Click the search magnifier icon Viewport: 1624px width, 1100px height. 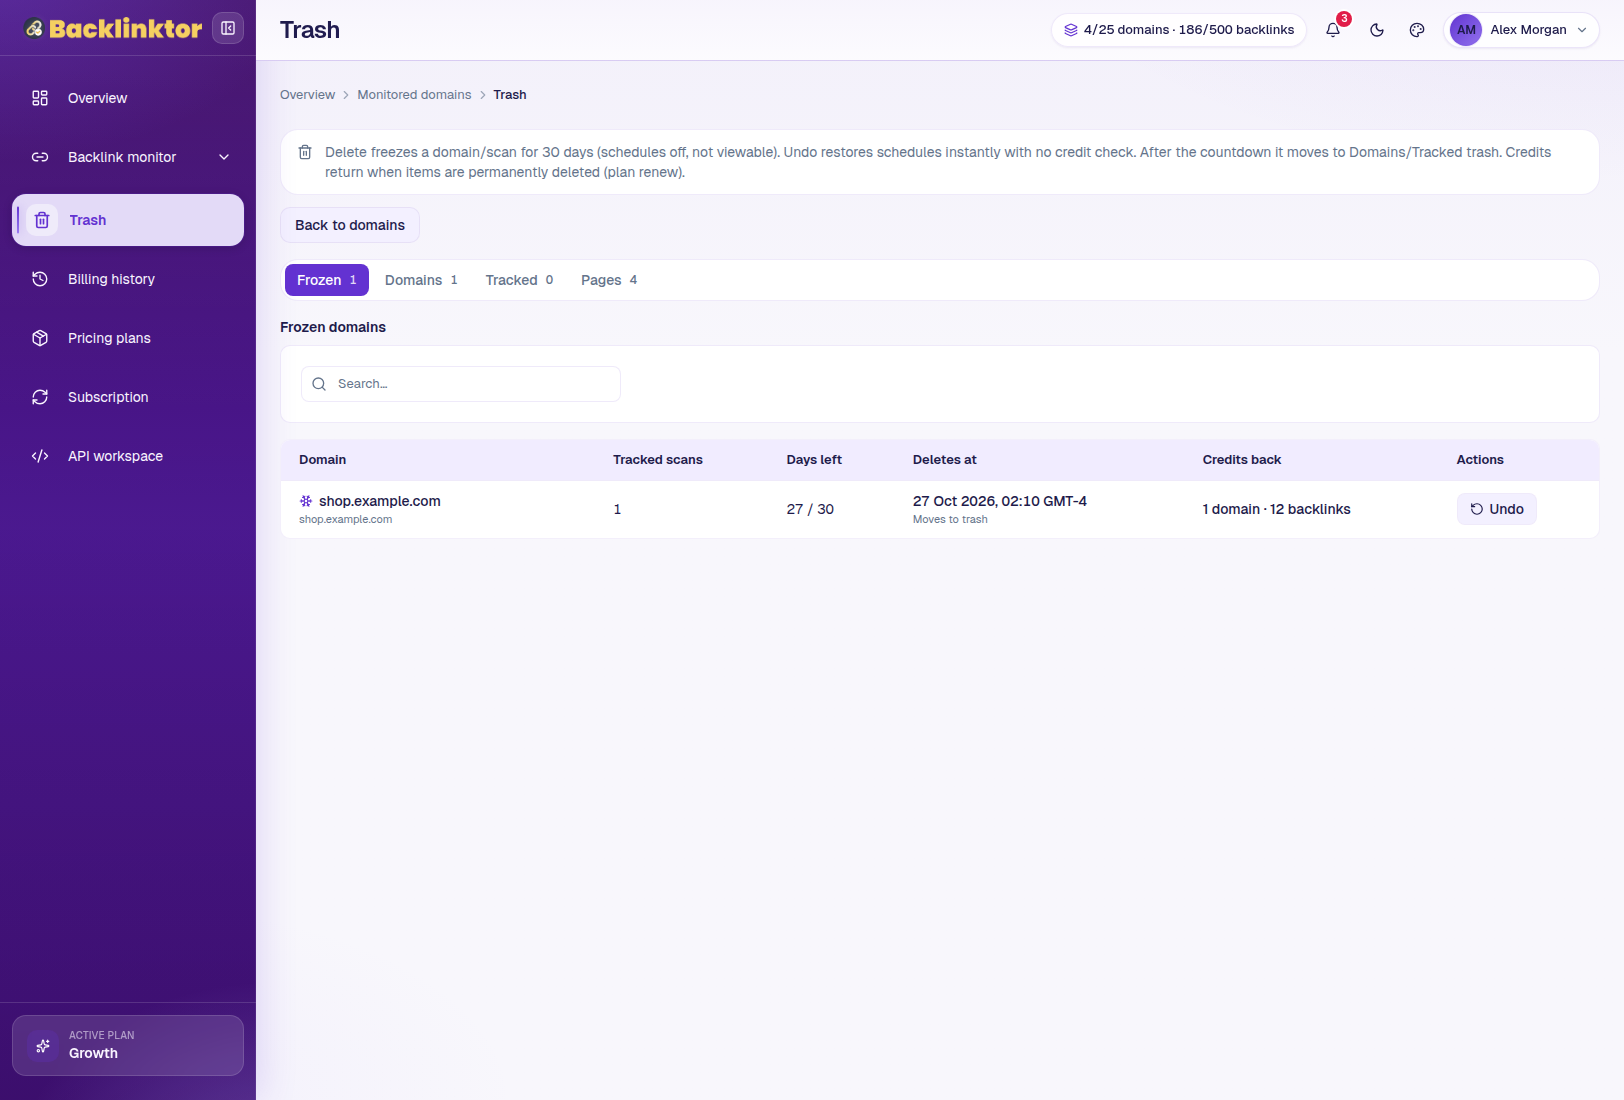tap(319, 384)
